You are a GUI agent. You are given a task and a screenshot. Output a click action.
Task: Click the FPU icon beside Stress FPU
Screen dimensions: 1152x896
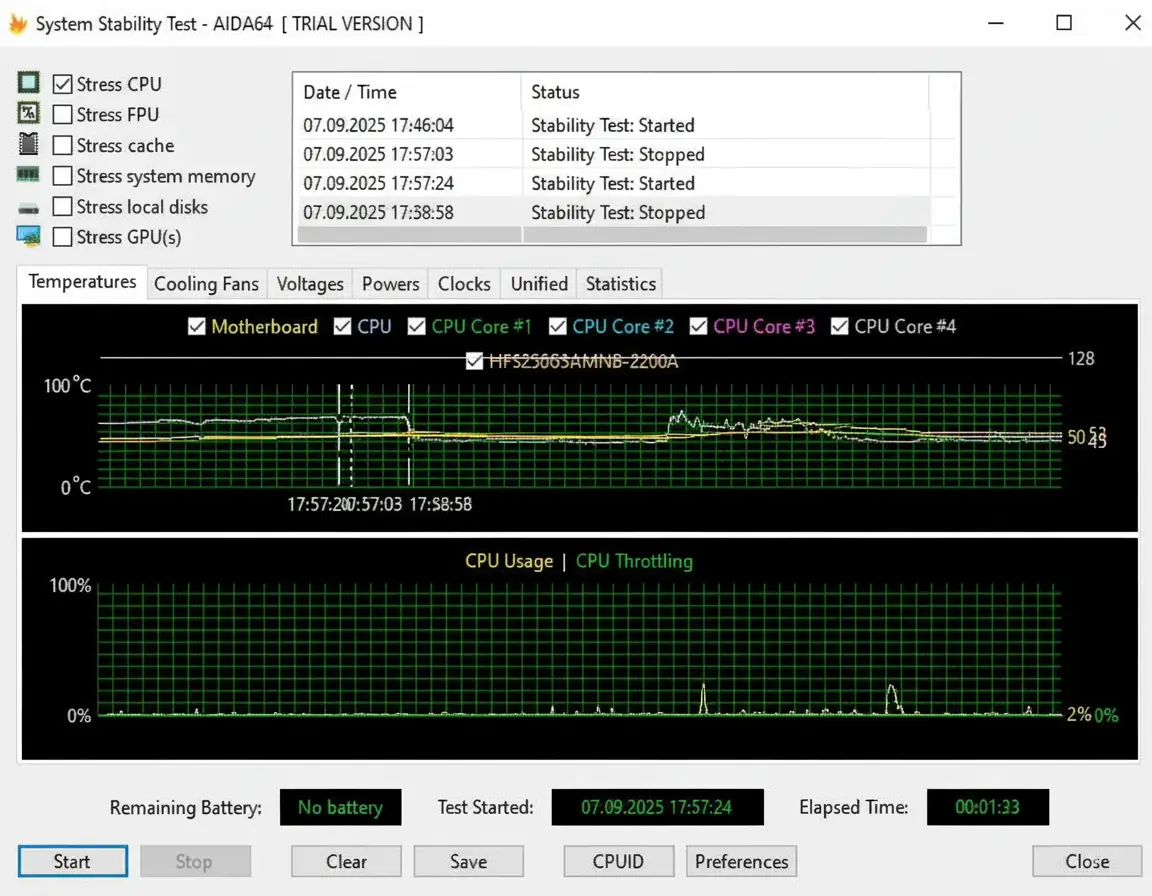pyautogui.click(x=29, y=113)
